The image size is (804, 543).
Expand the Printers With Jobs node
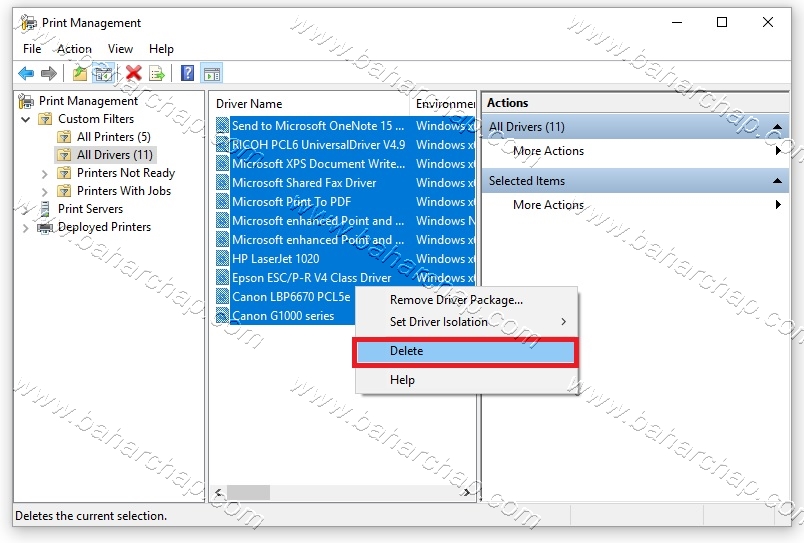click(45, 192)
